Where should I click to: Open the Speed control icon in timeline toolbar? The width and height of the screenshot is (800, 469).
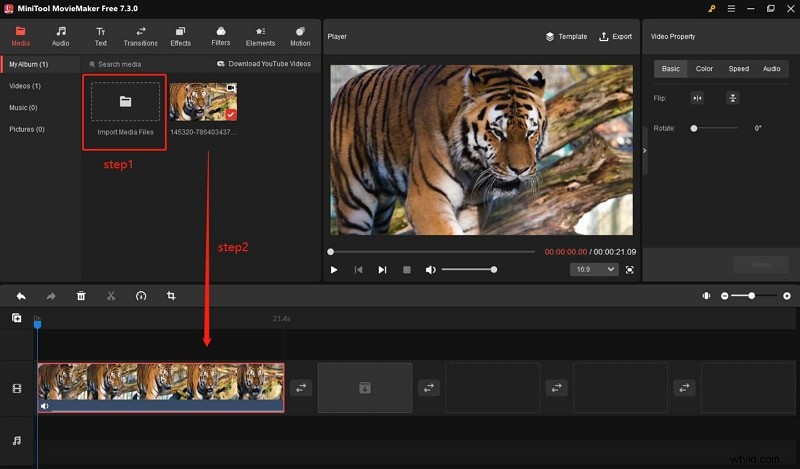141,296
